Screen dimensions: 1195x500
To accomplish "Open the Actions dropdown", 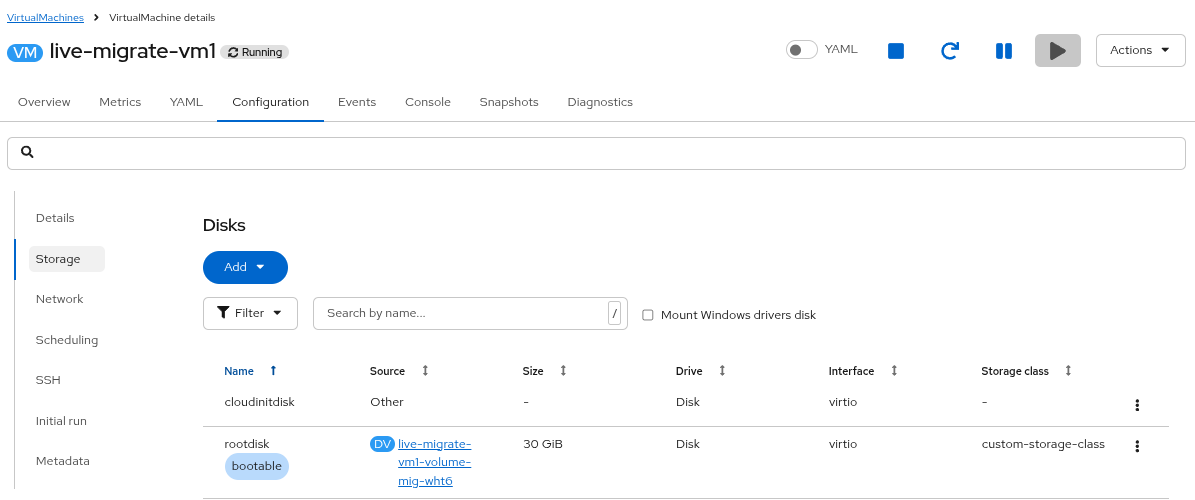I will (x=1140, y=50).
